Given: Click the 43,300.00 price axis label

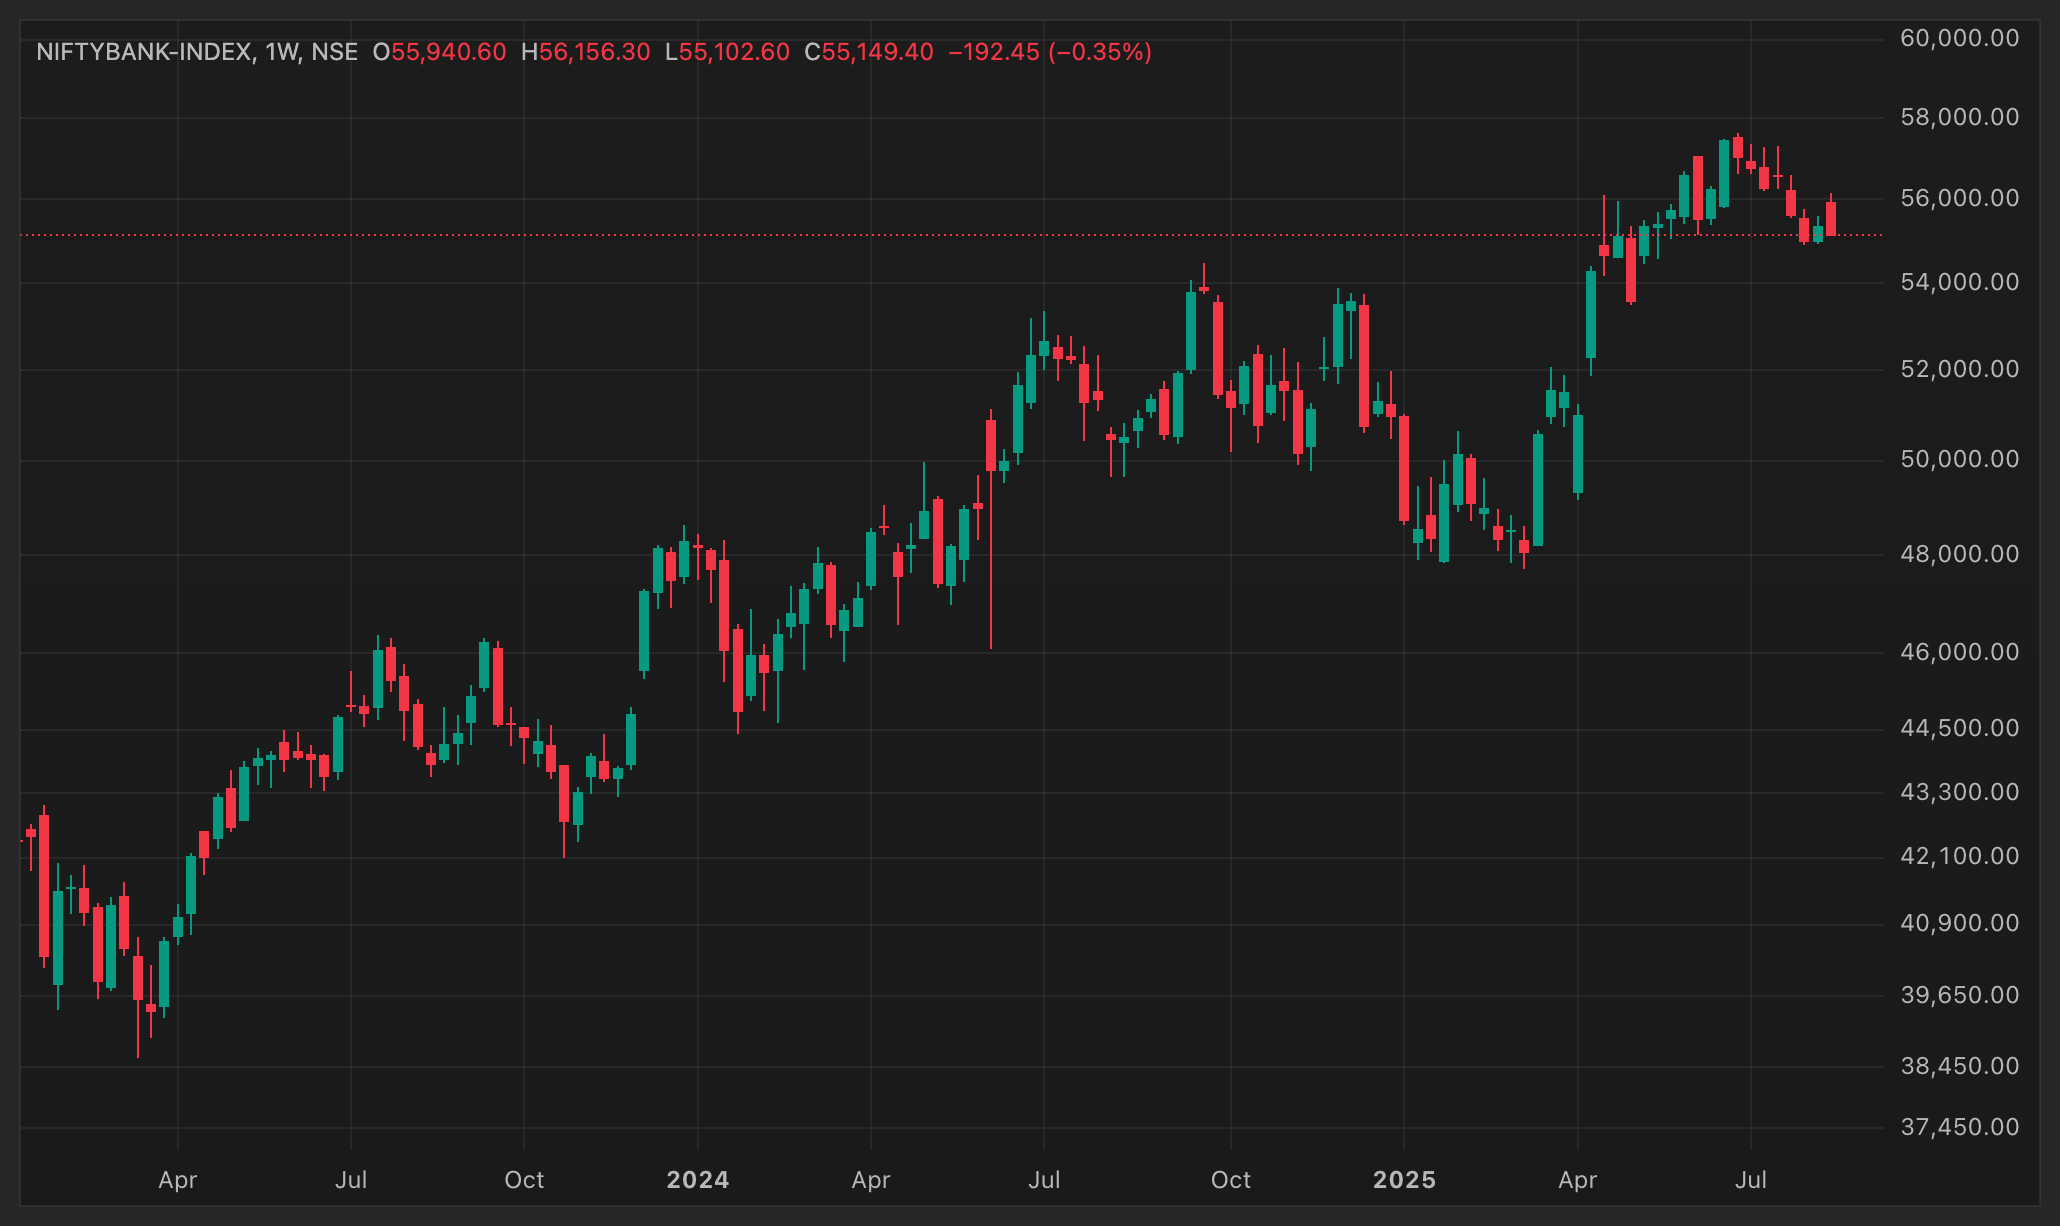Looking at the screenshot, I should (x=1960, y=792).
